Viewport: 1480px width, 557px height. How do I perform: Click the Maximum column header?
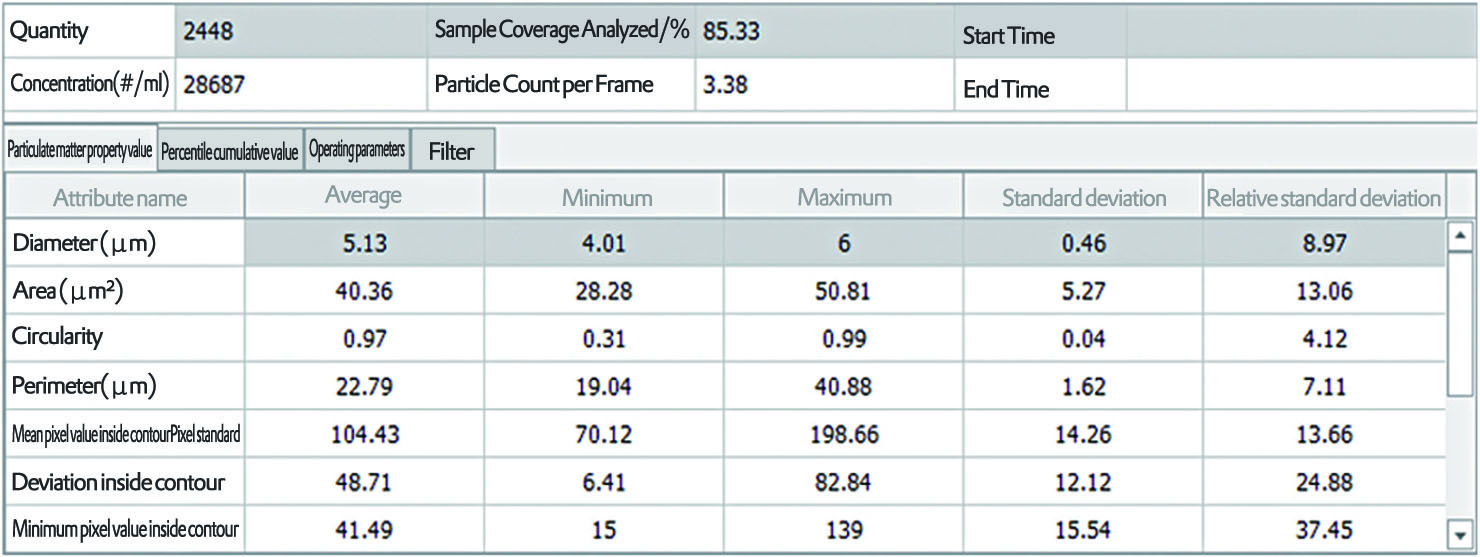(844, 198)
